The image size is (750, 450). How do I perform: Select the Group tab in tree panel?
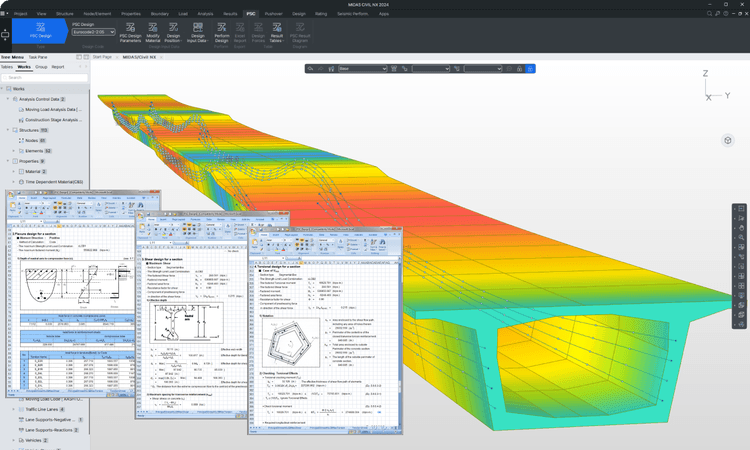(x=41, y=67)
